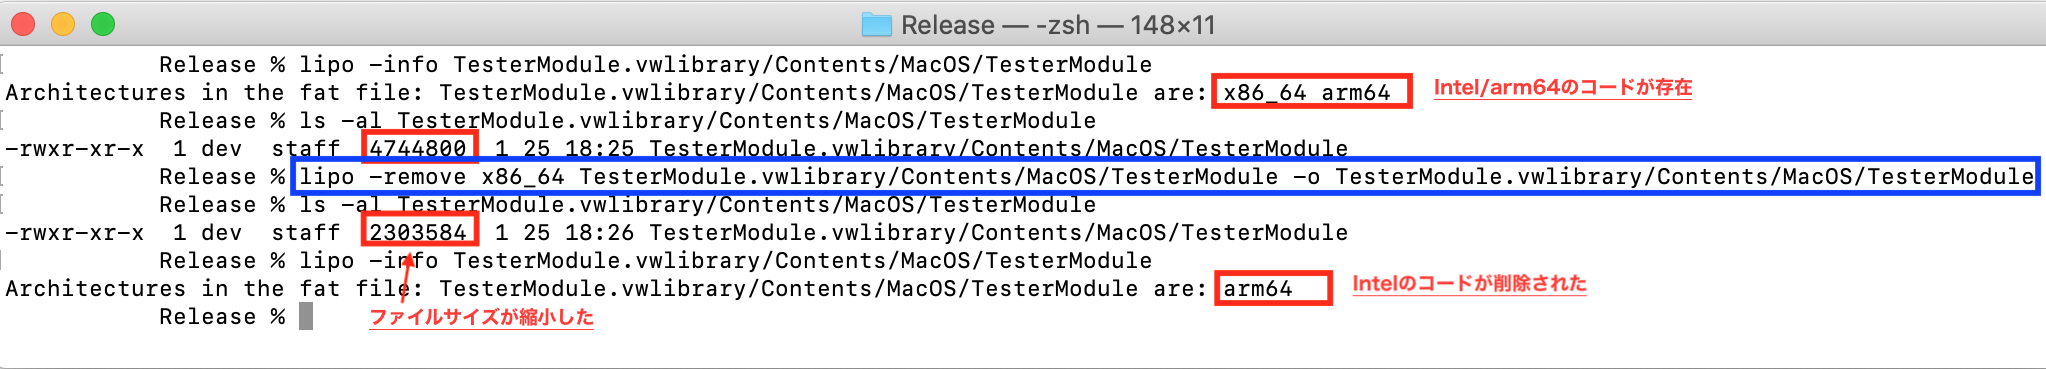Click the annotation "ファイルサイズが縮小した"

481,317
